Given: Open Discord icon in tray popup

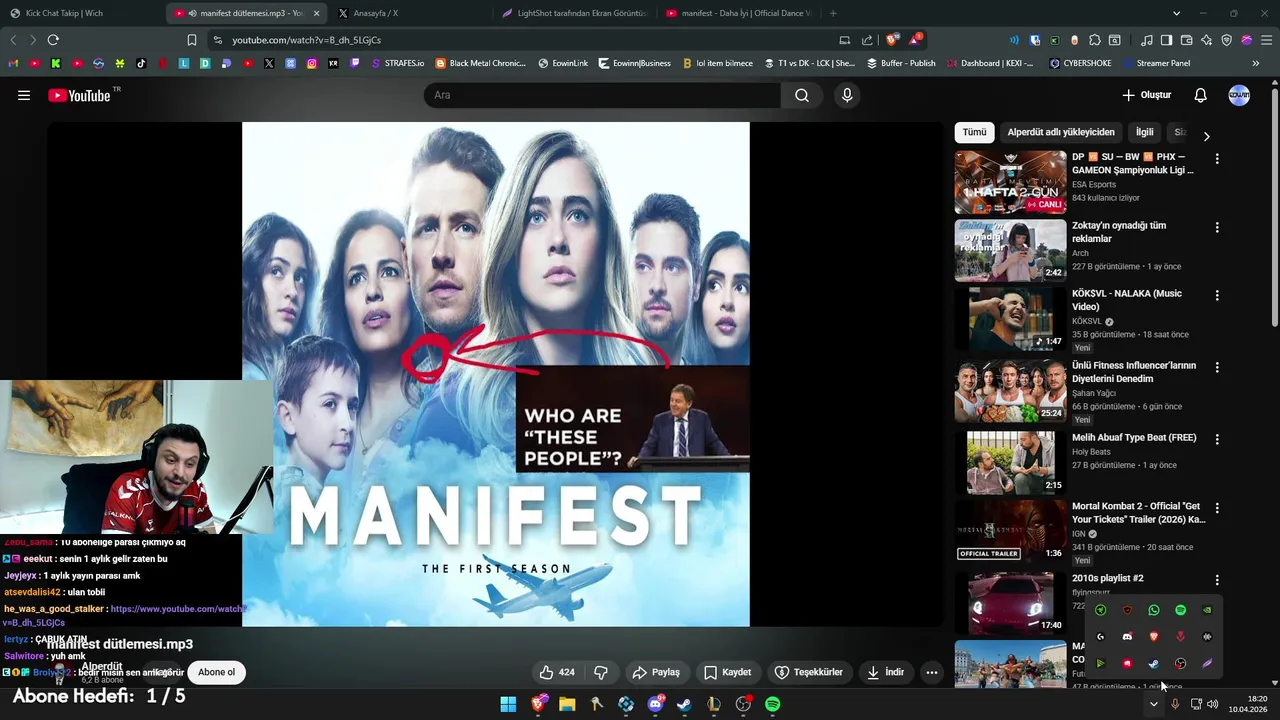Looking at the screenshot, I should (1127, 637).
